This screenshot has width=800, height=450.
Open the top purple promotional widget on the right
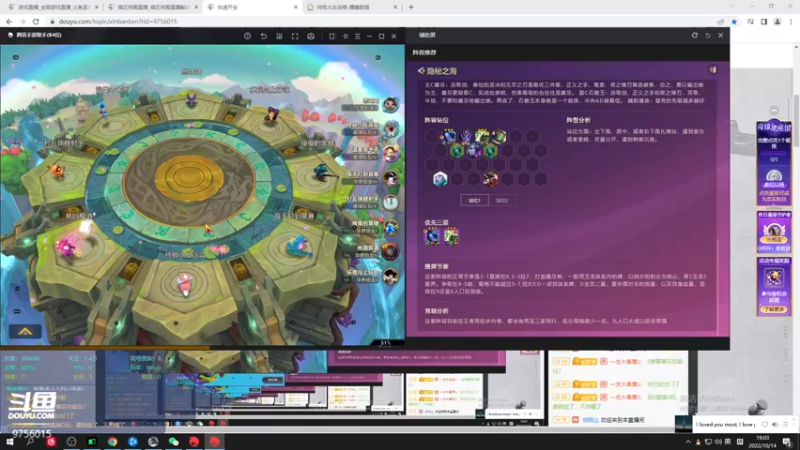pyautogui.click(x=774, y=163)
